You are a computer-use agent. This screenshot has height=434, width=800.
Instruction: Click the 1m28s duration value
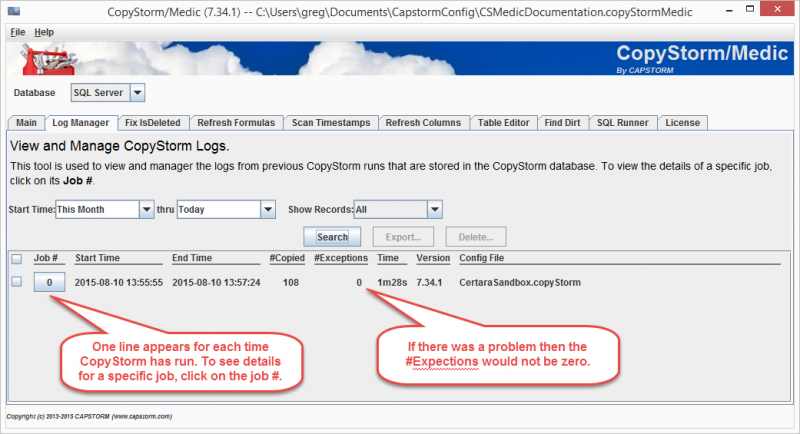392,283
